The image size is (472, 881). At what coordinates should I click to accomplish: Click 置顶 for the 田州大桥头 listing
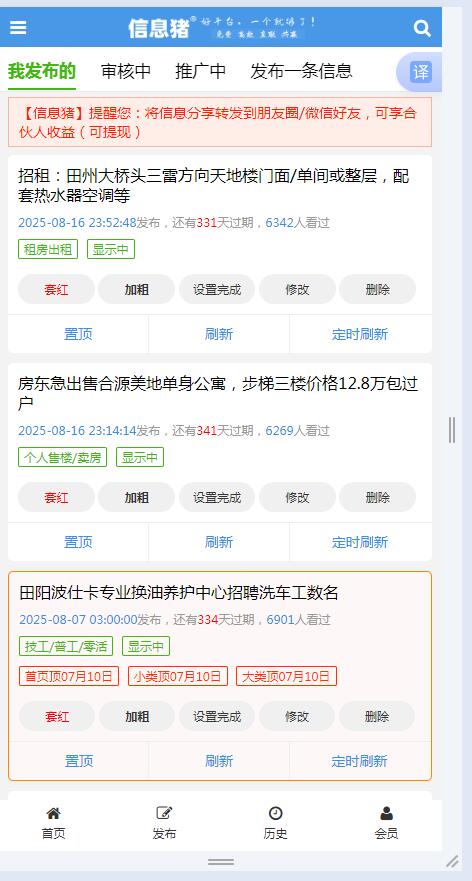click(x=78, y=334)
